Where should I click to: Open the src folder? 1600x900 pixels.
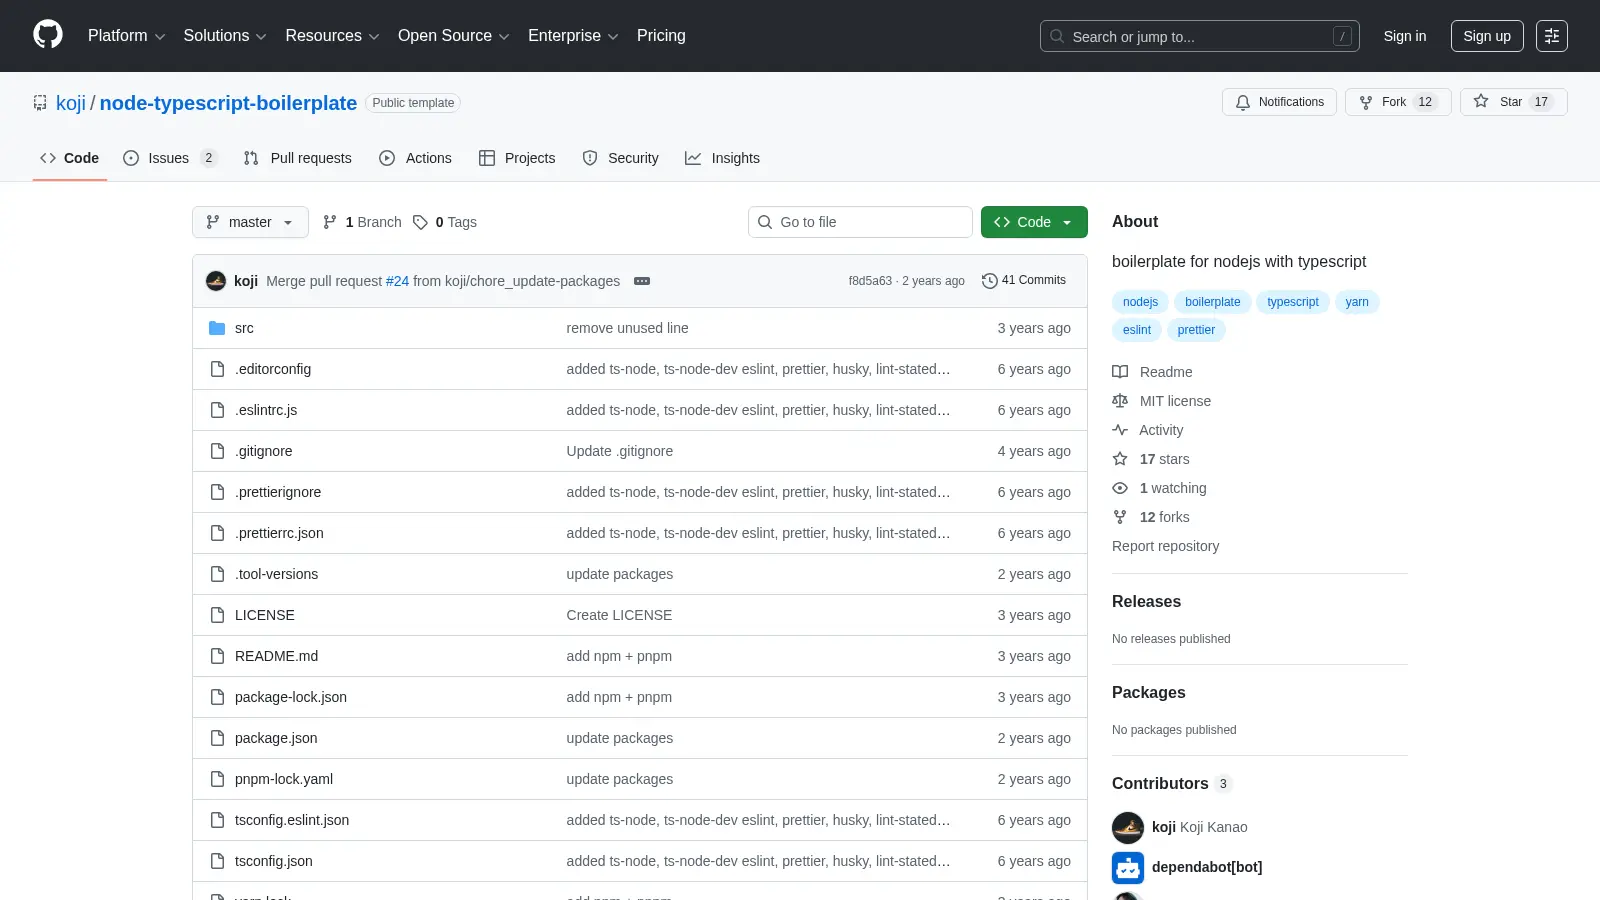tap(244, 328)
